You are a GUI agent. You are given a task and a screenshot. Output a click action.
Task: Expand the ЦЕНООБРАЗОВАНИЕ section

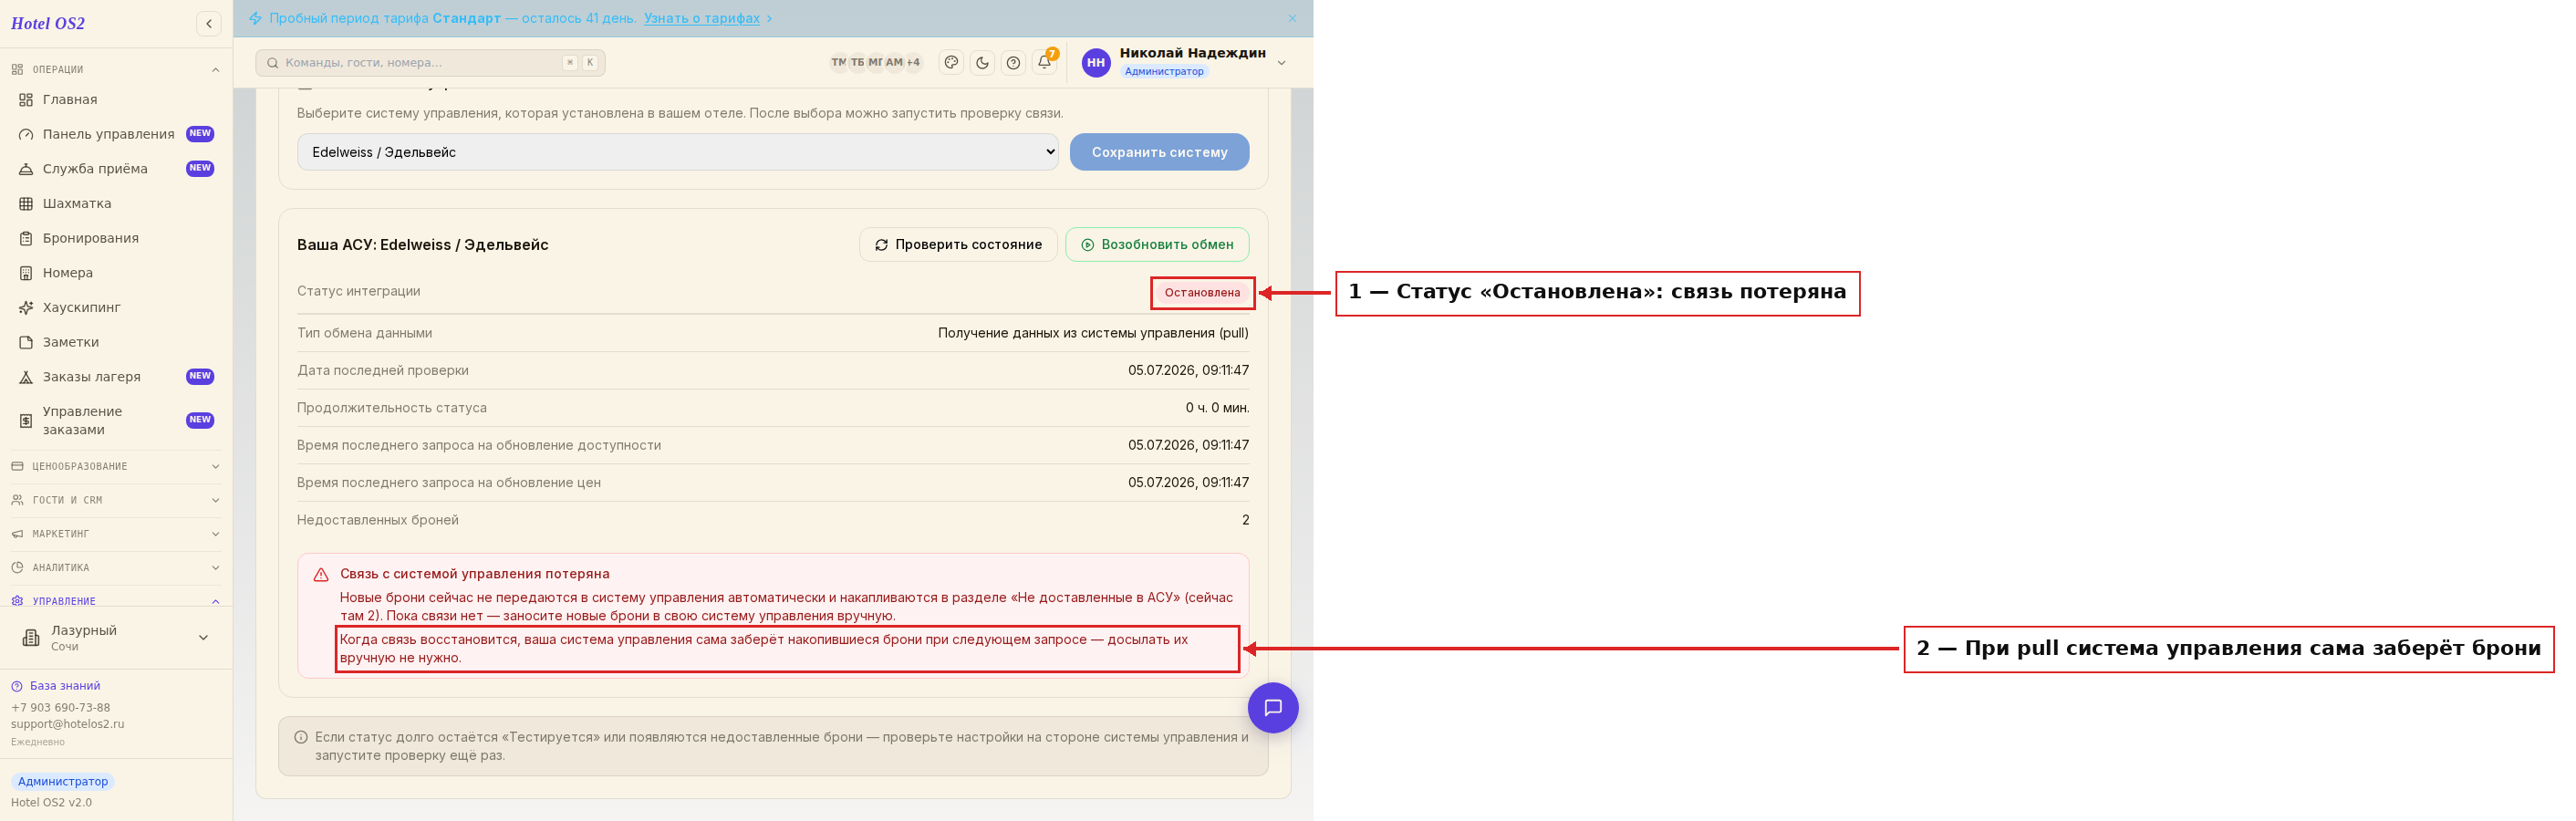(x=116, y=467)
